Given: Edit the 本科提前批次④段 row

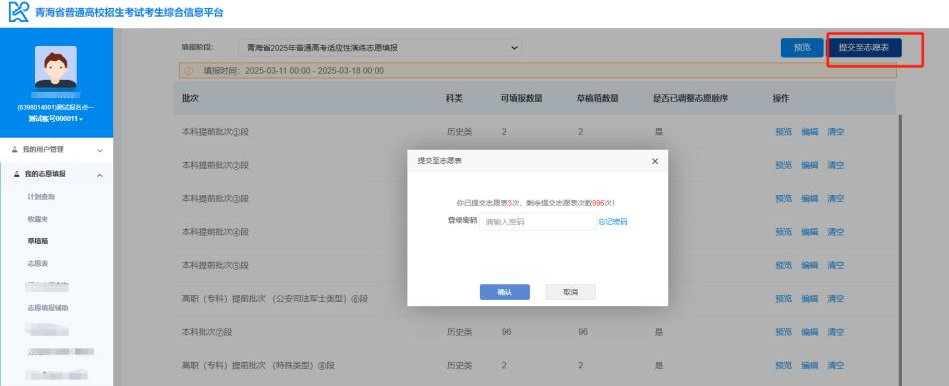Looking at the screenshot, I should (x=809, y=232).
